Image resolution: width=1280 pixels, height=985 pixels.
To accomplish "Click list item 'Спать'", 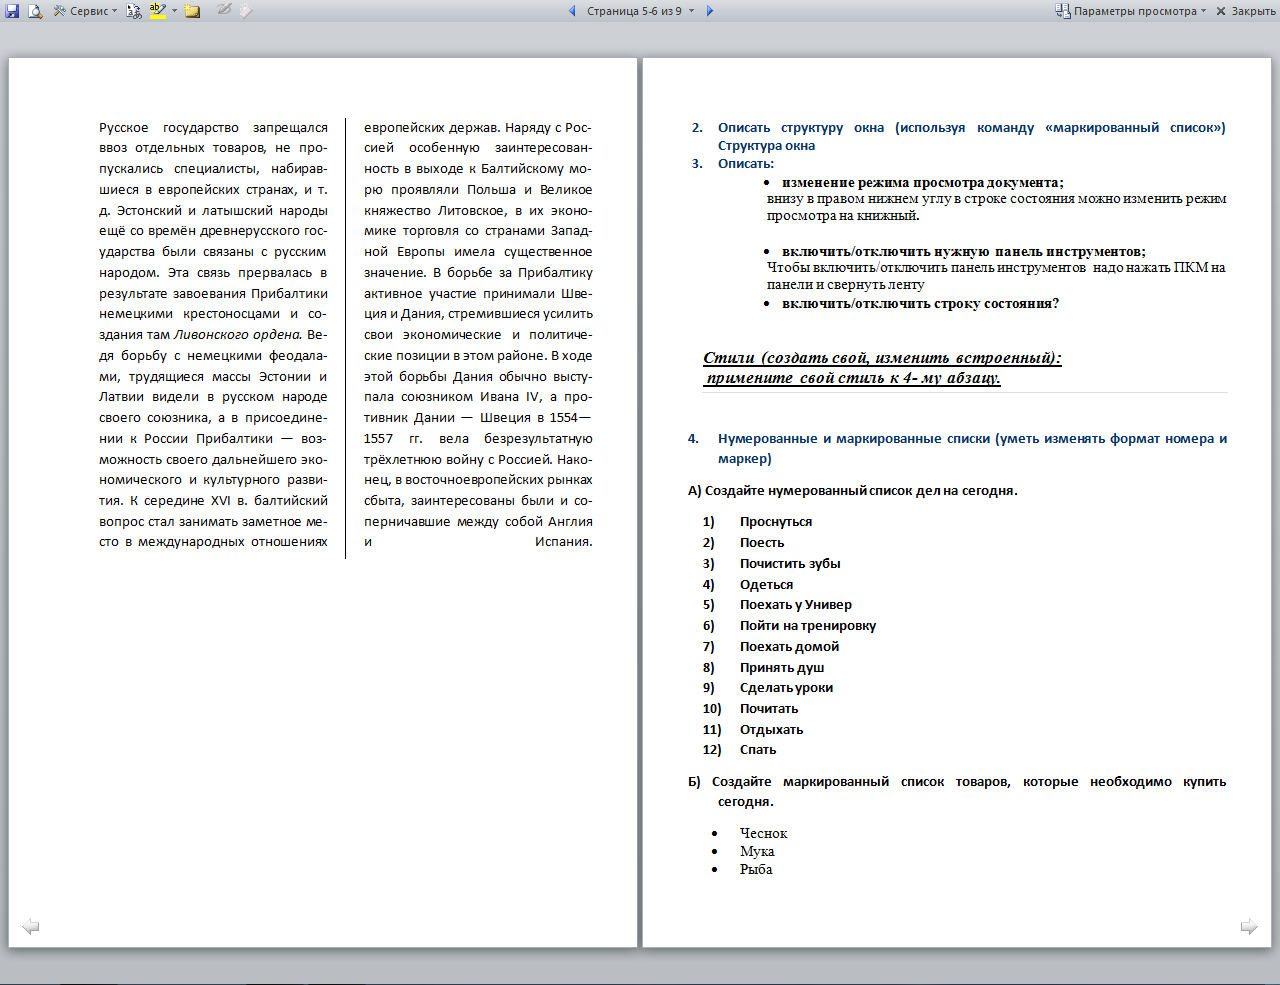I will click(x=758, y=750).
